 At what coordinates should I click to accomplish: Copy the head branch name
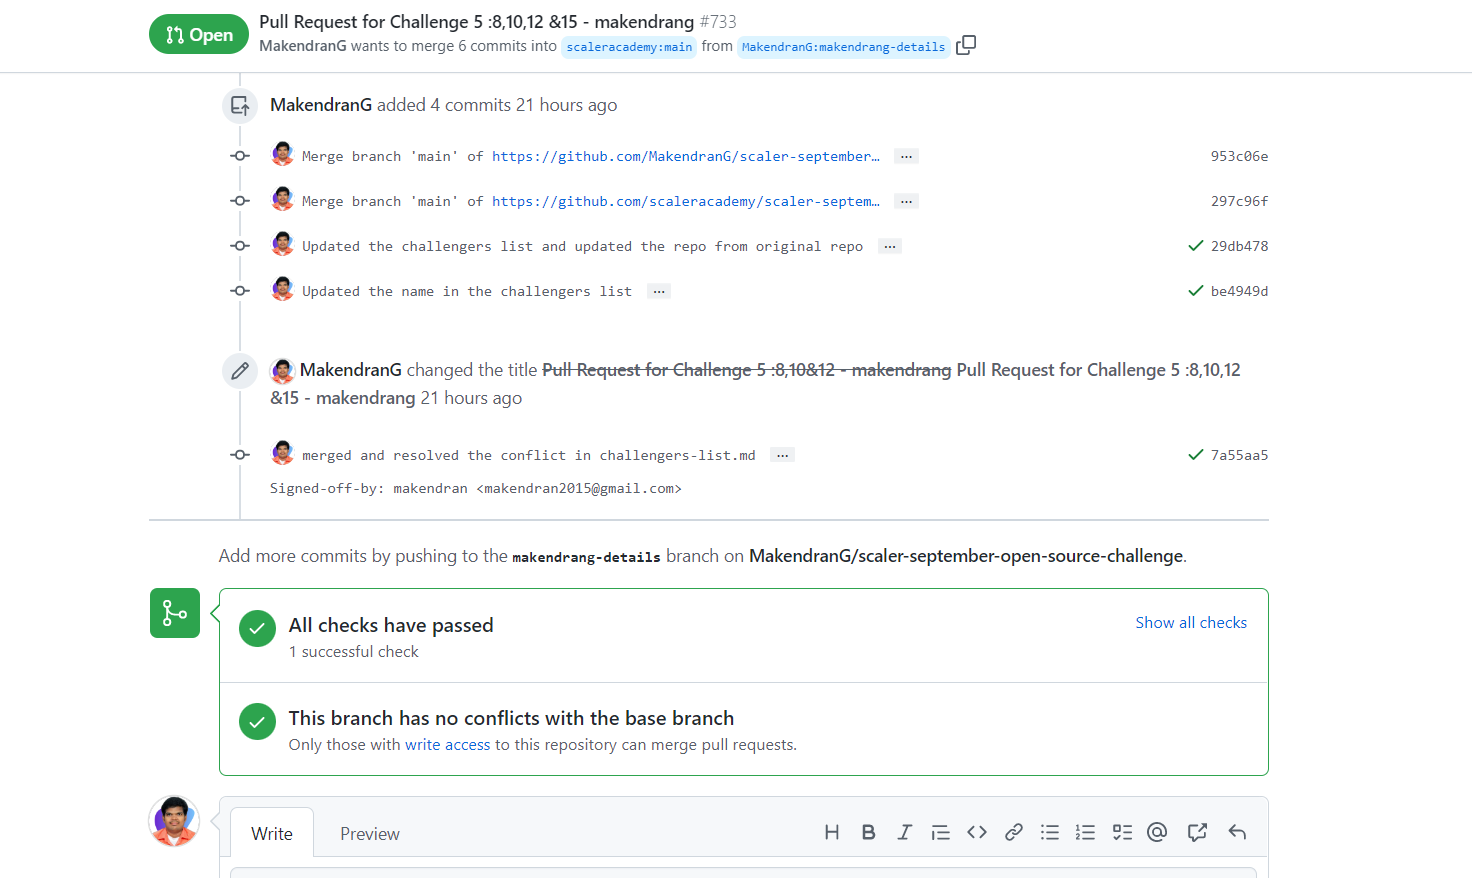pyautogui.click(x=965, y=45)
